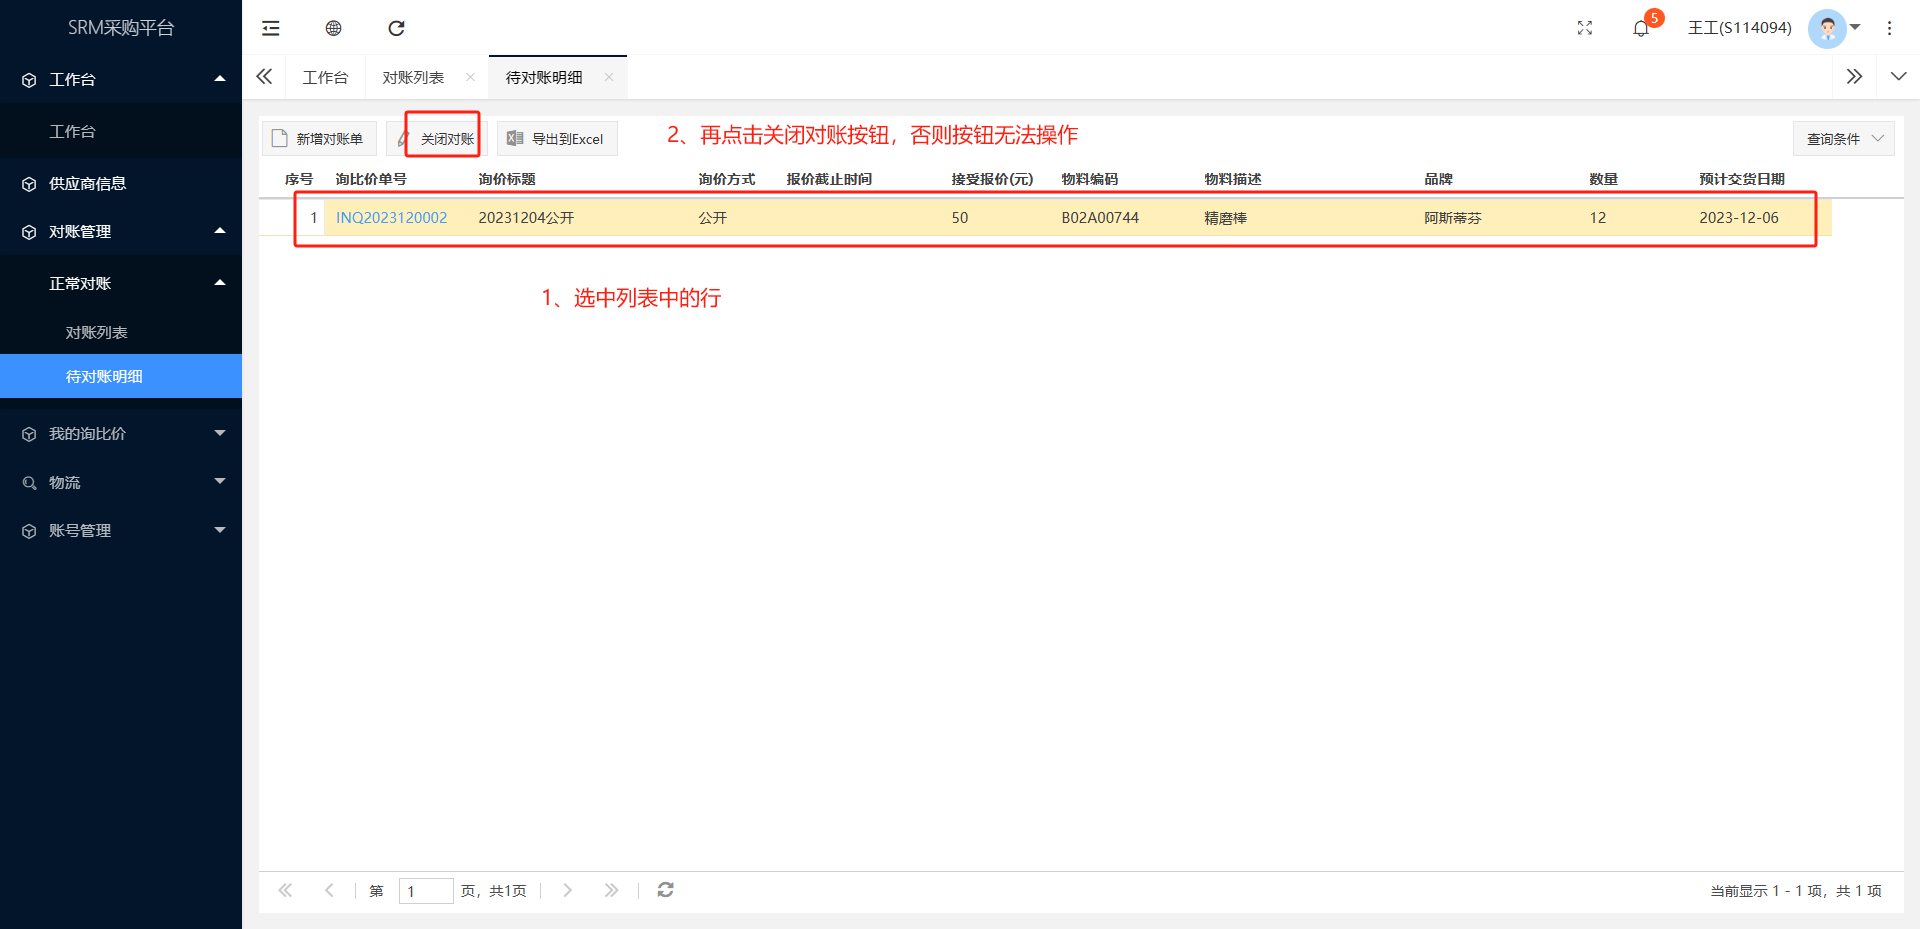1920x929 pixels.
Task: Refresh the table using pagination reload icon
Action: pyautogui.click(x=665, y=890)
